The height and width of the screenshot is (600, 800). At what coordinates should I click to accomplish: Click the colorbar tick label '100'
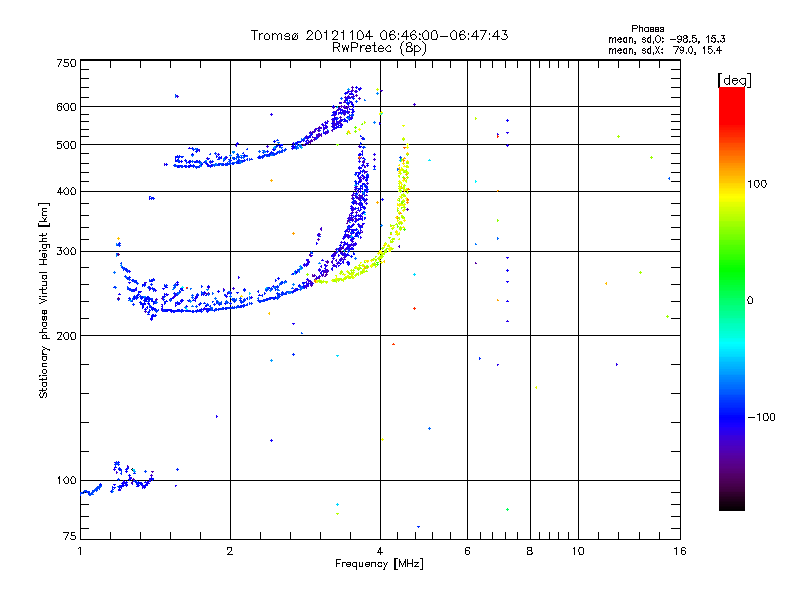pyautogui.click(x=757, y=184)
